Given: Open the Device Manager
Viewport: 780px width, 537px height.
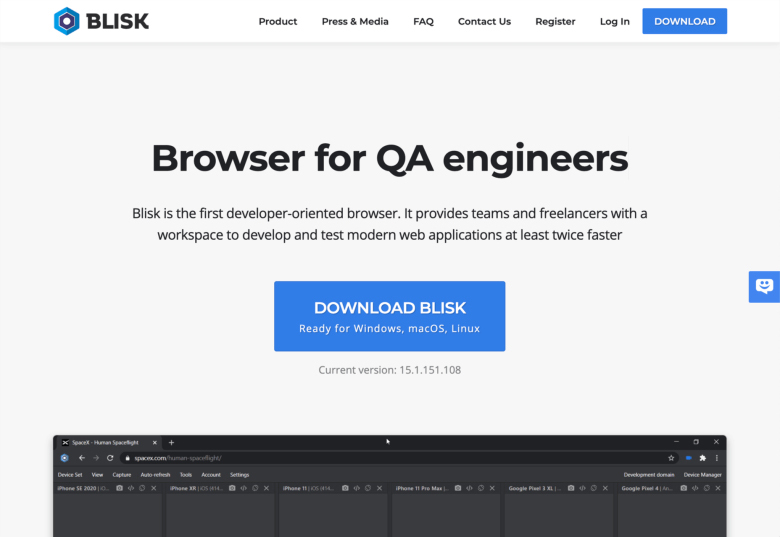Looking at the screenshot, I should (x=702, y=475).
